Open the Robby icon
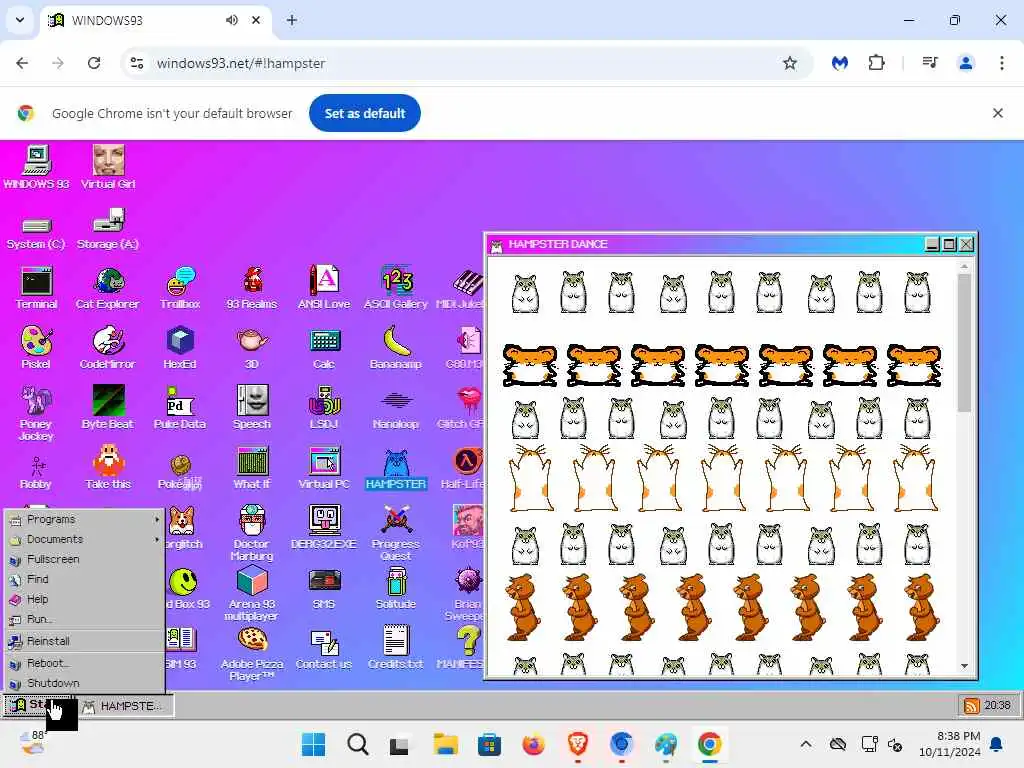Viewport: 1024px width, 768px height. [x=36, y=473]
